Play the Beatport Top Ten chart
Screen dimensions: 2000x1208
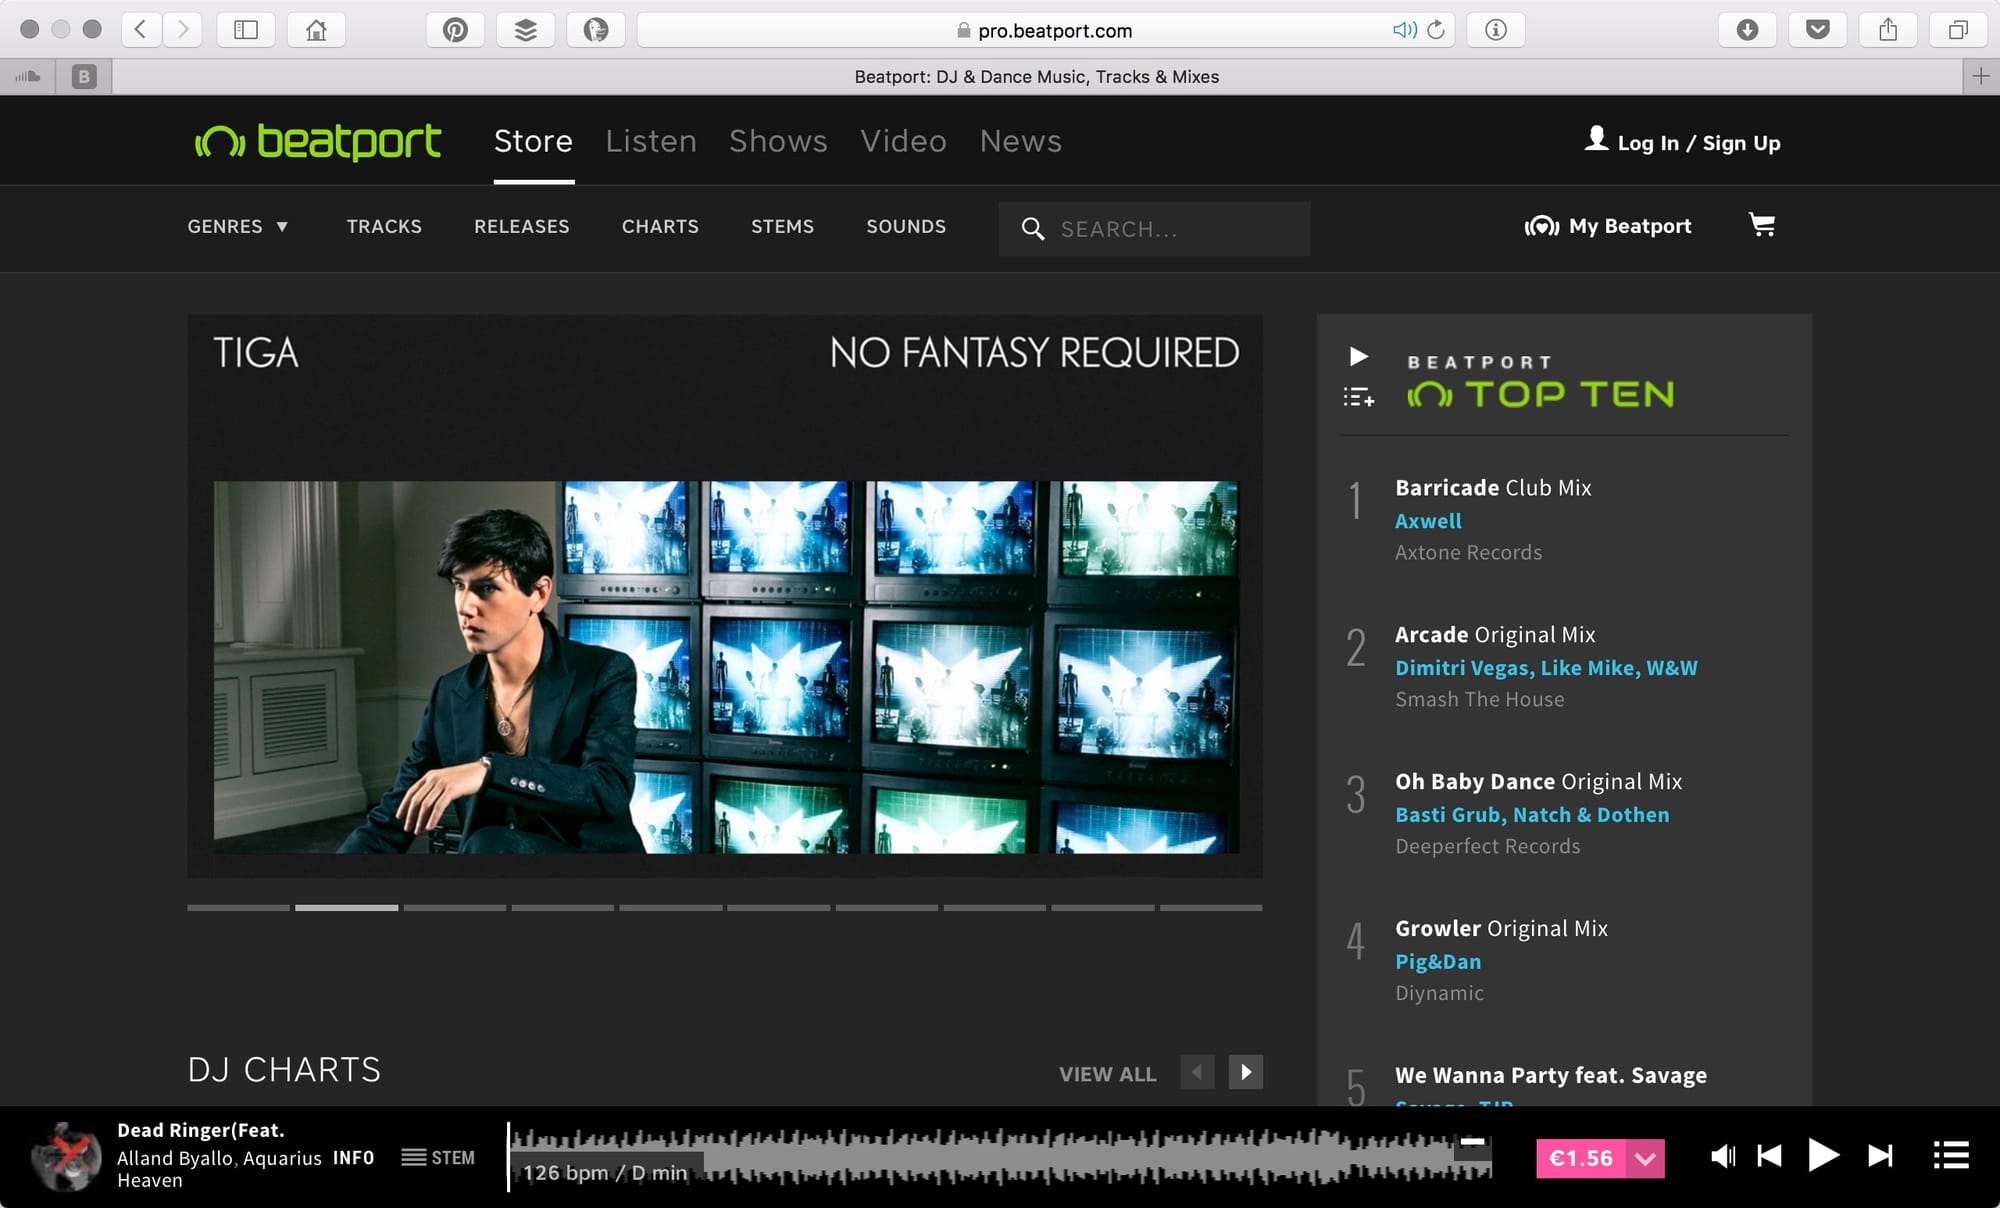1358,357
